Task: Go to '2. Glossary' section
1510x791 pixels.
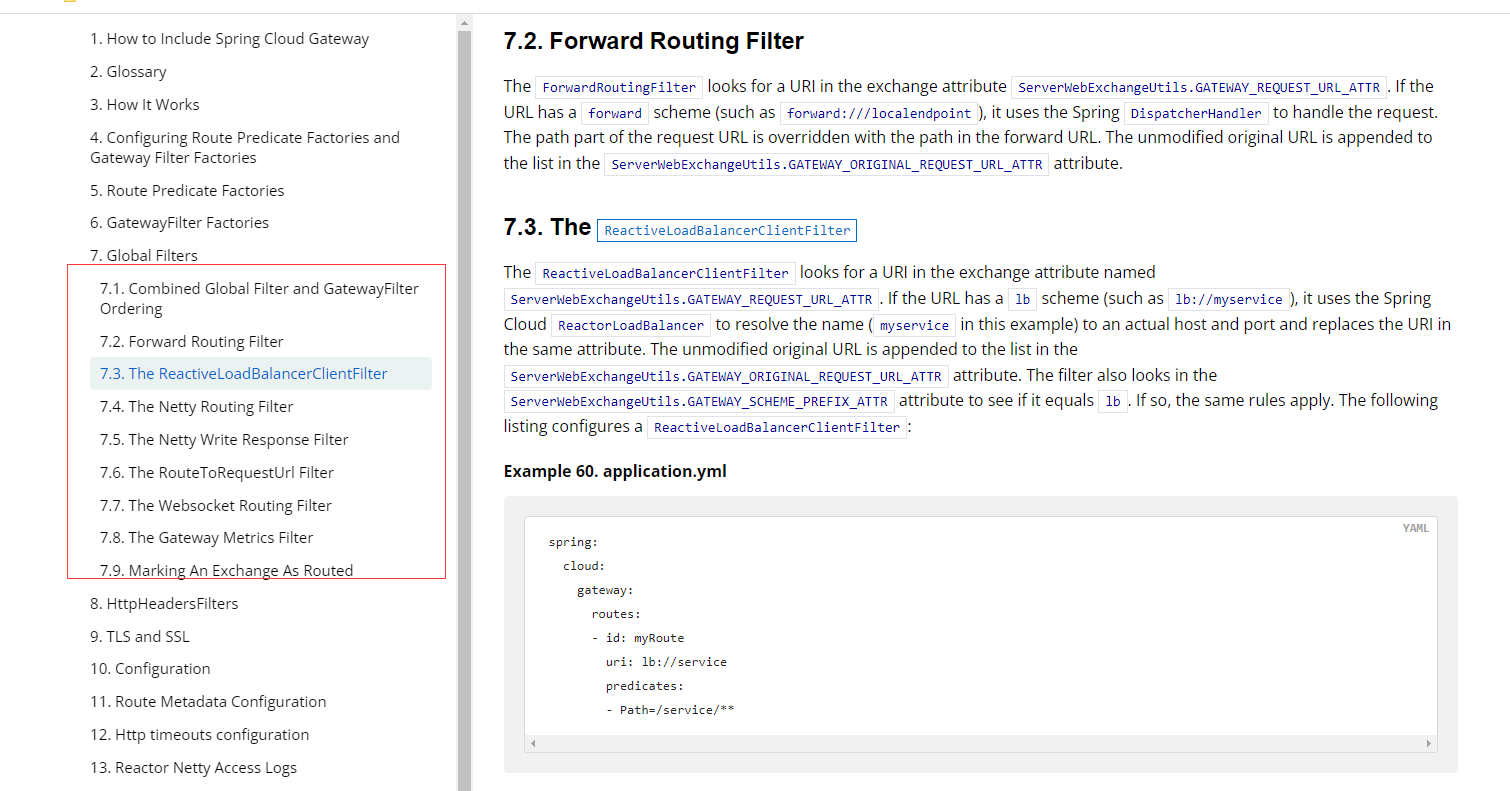Action: [128, 72]
